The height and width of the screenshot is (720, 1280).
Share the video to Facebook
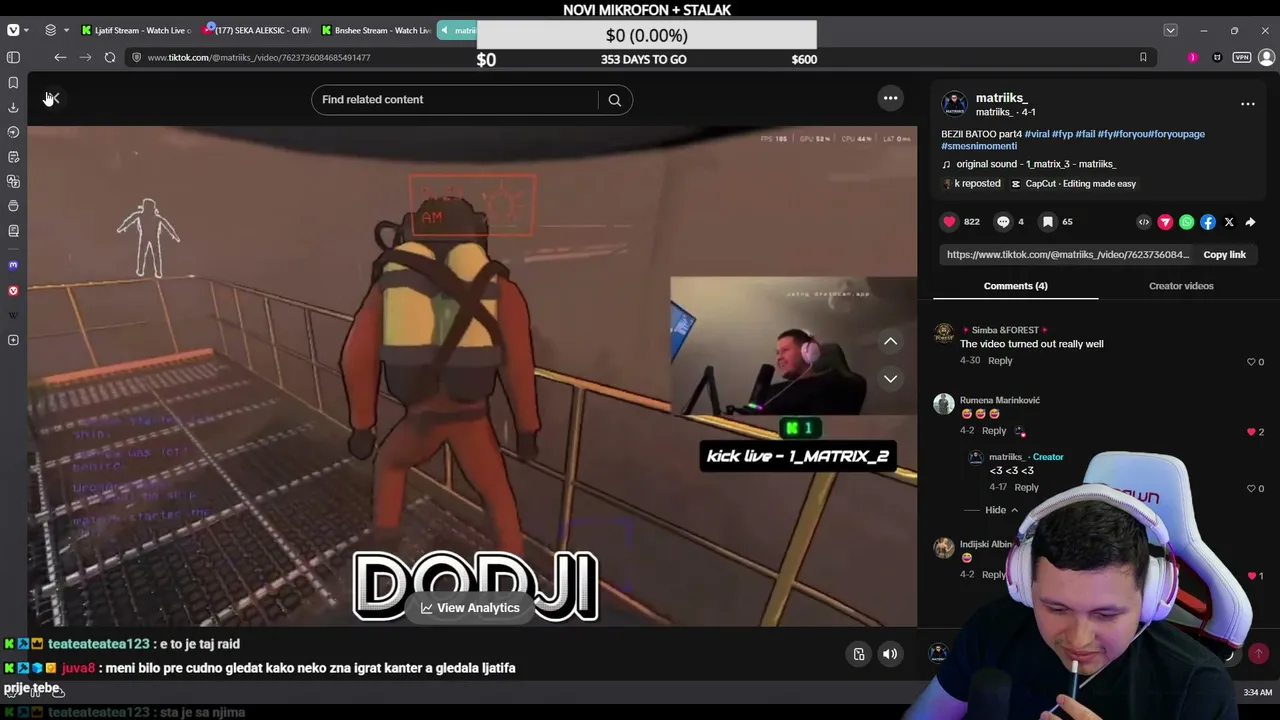click(1208, 222)
